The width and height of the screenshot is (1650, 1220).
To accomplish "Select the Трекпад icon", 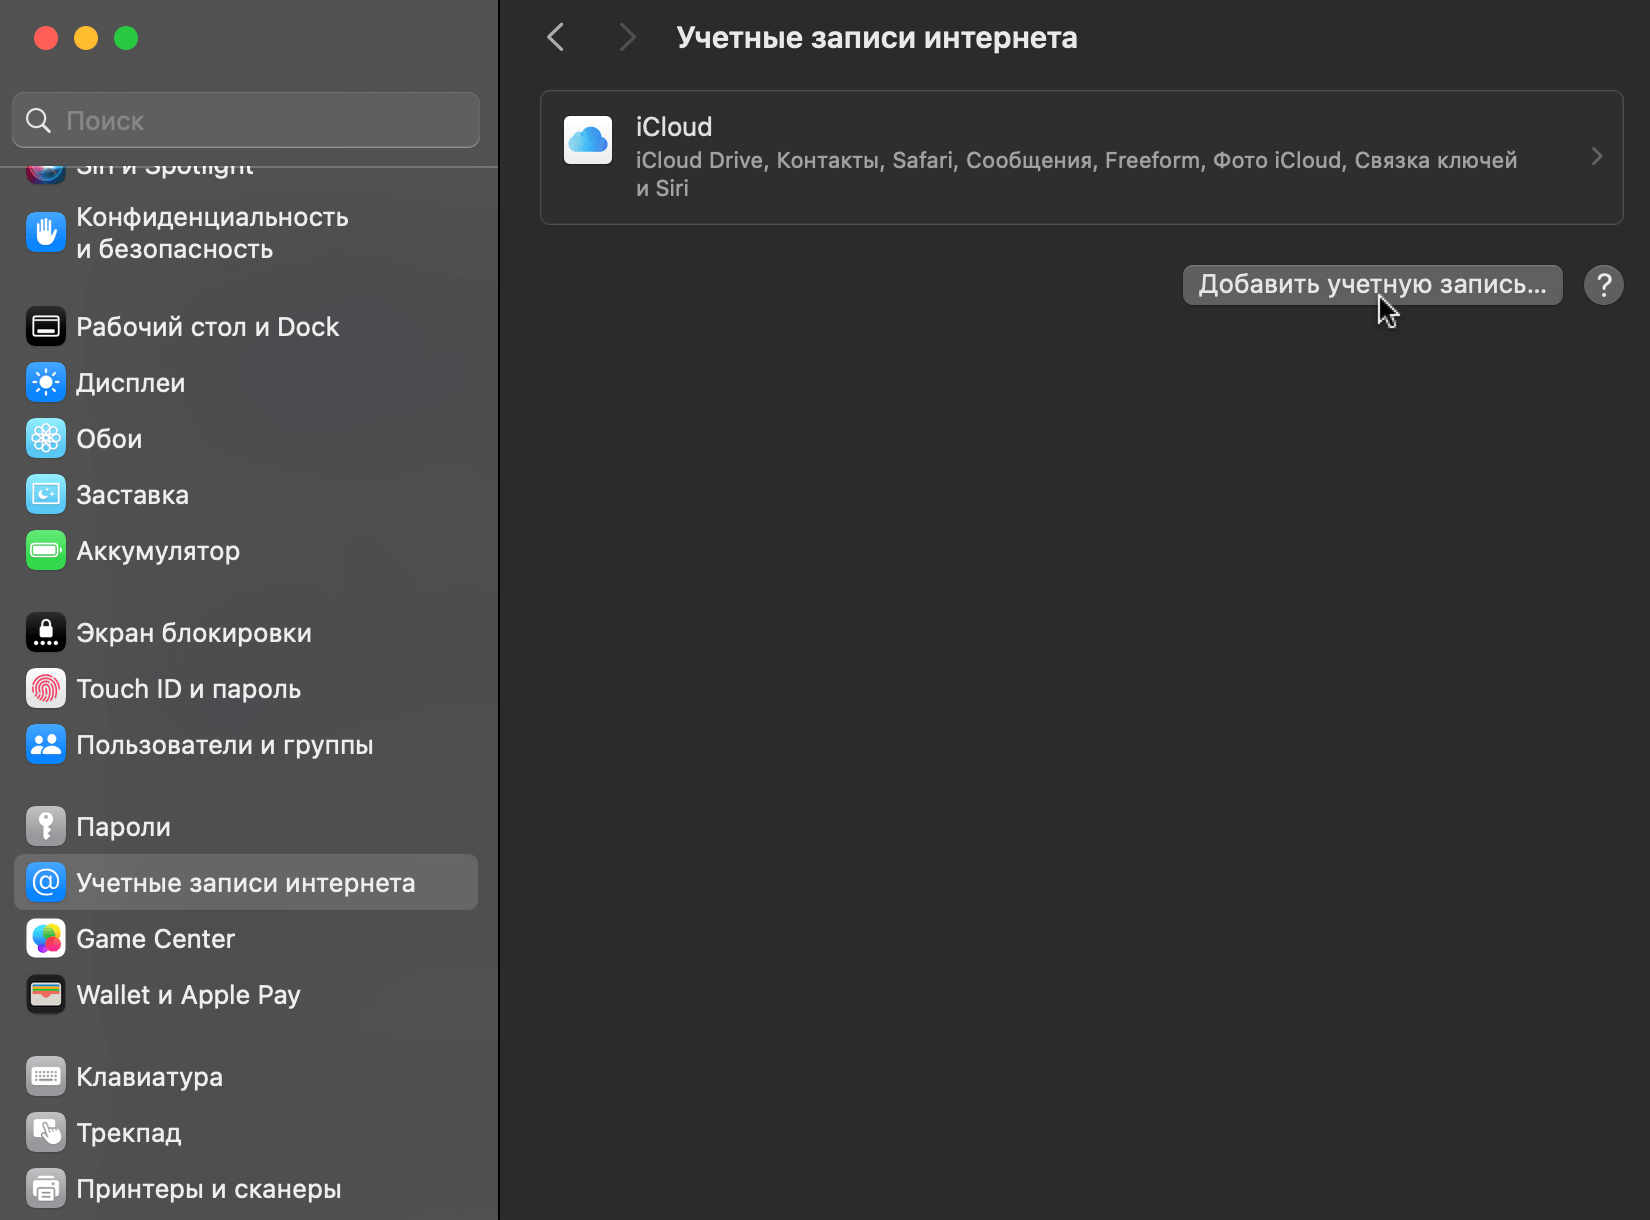I will (45, 1132).
